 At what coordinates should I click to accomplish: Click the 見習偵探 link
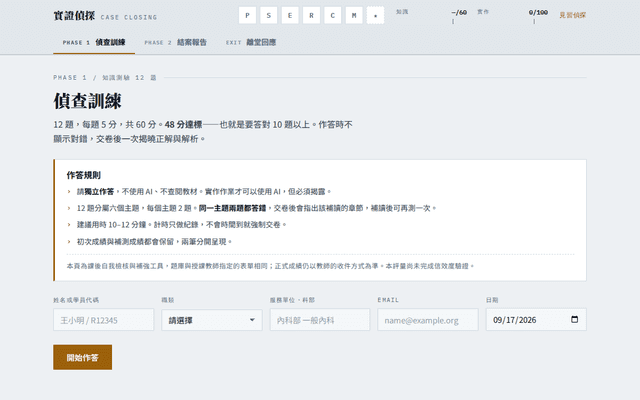(572, 15)
